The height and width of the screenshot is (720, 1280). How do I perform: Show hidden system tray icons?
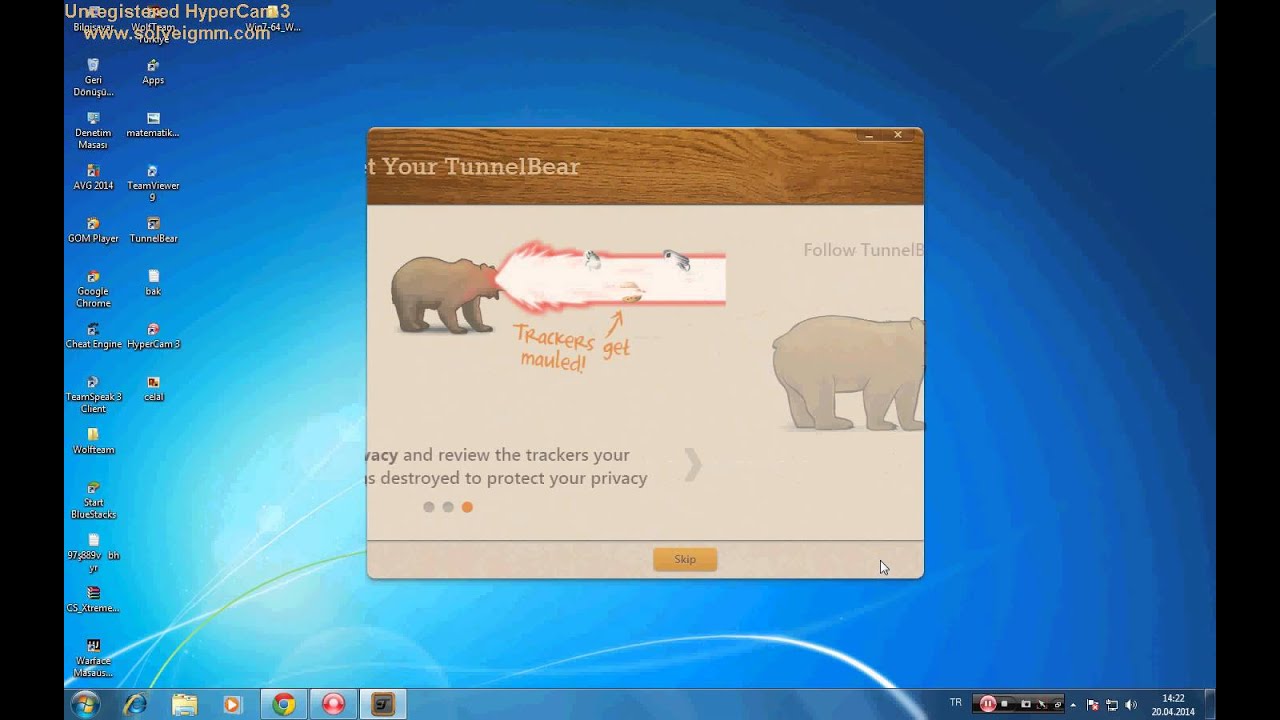[x=1075, y=704]
